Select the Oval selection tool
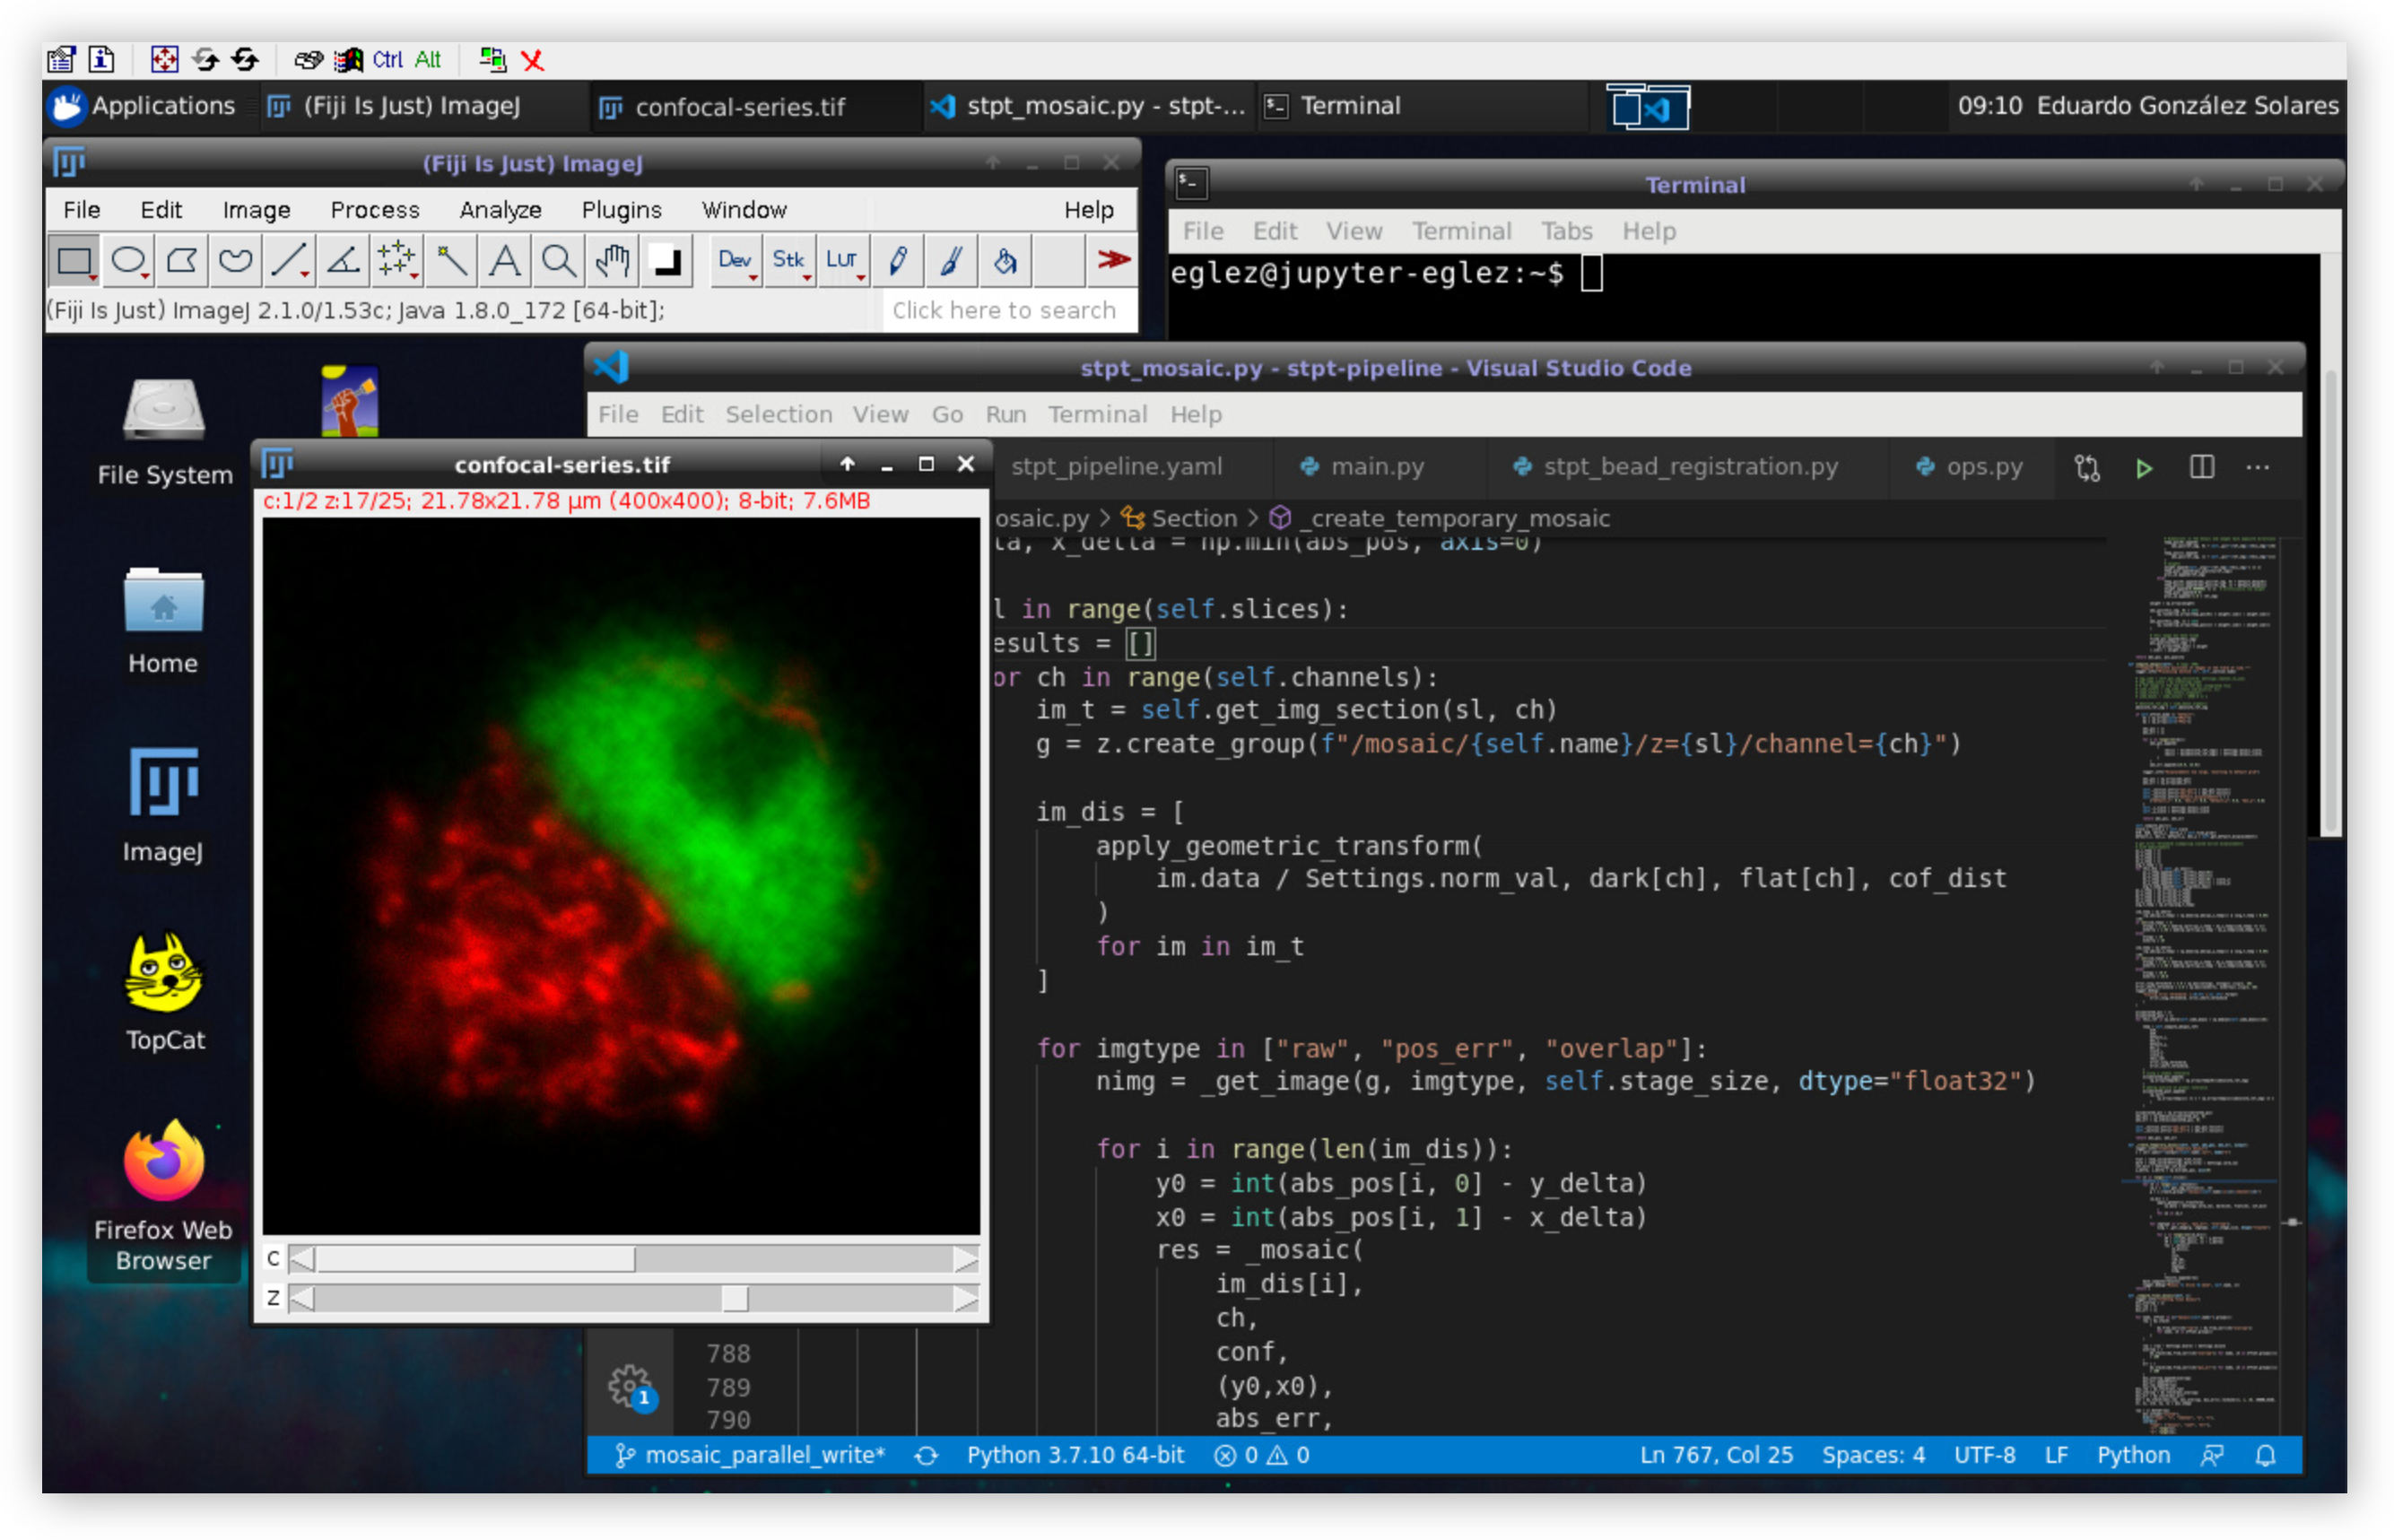The height and width of the screenshot is (1540, 2394). pos(128,261)
